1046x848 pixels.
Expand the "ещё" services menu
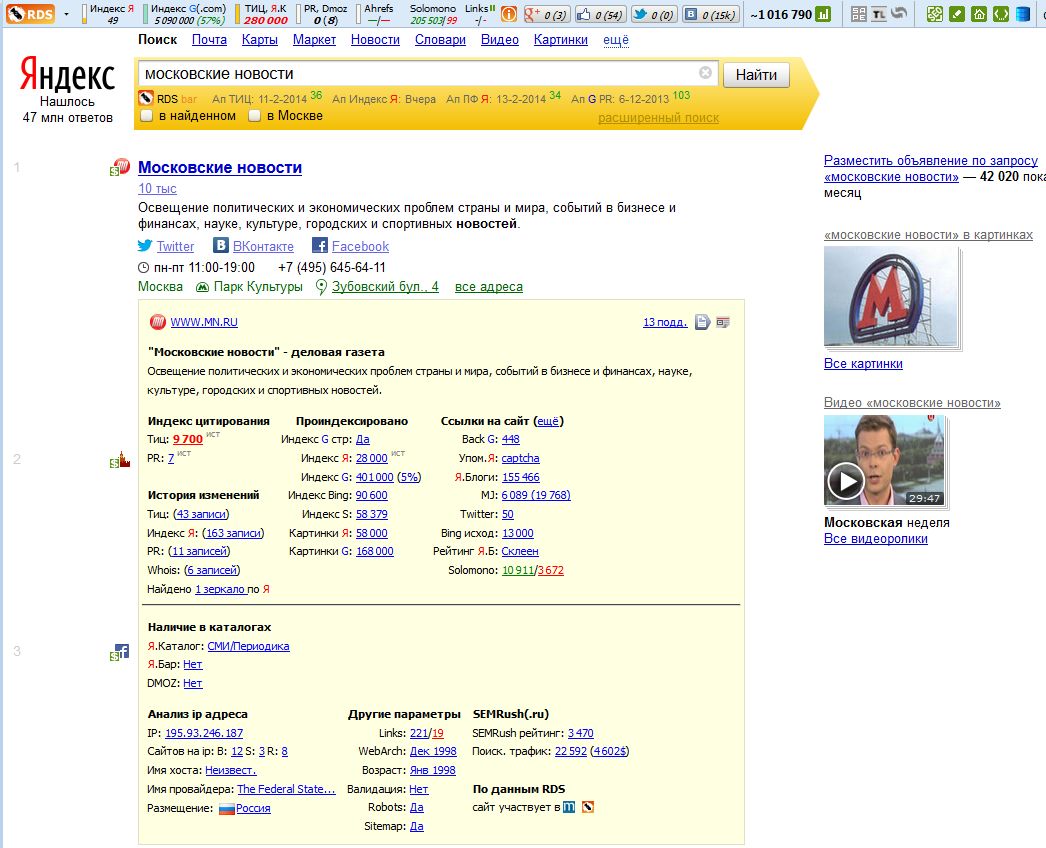616,40
